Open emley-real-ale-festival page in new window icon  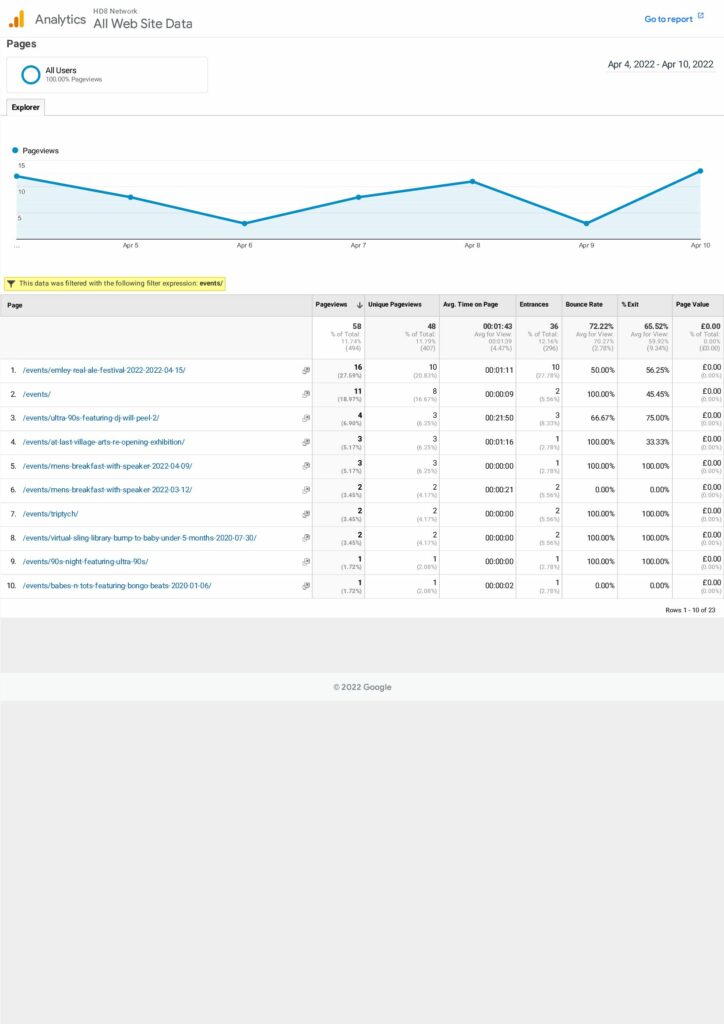[306, 370]
